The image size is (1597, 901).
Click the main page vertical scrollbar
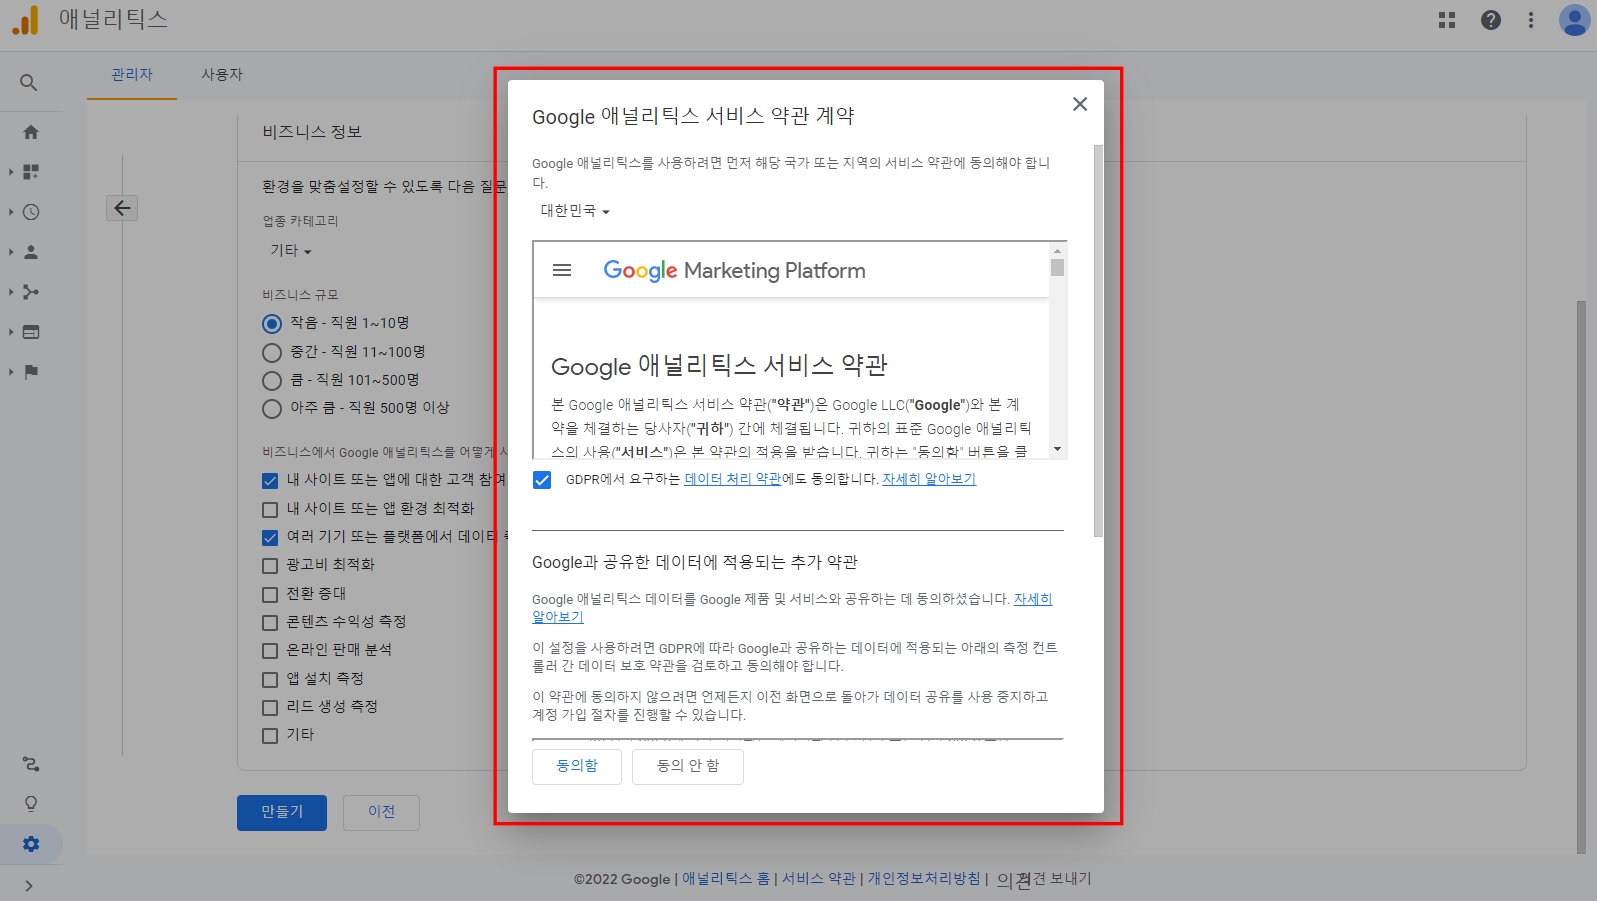pos(1581,577)
